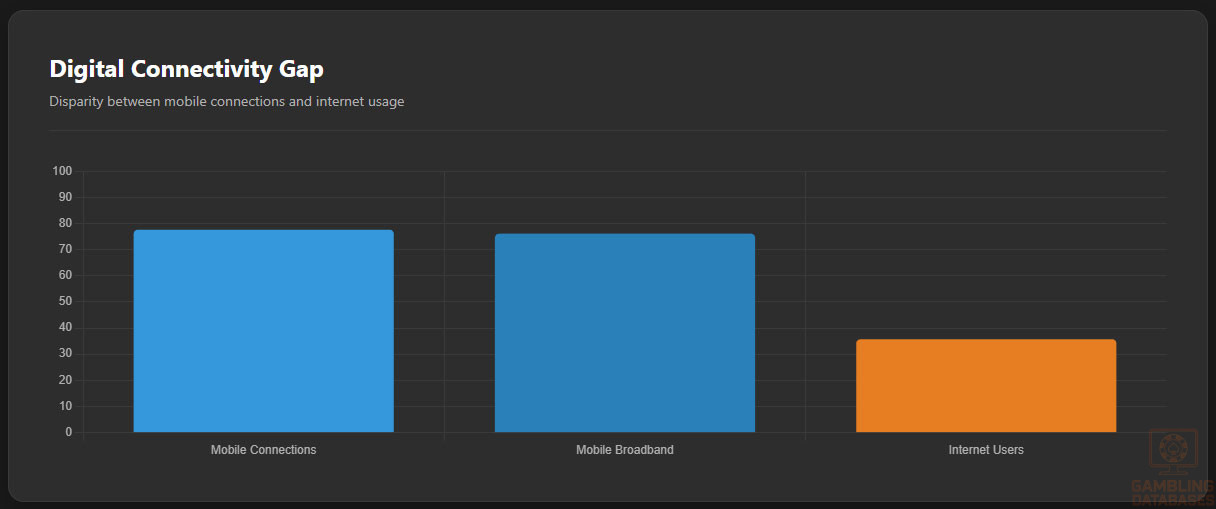The image size is (1216, 509).
Task: Click the Gambling Databases watermark text
Action: (x=1173, y=492)
